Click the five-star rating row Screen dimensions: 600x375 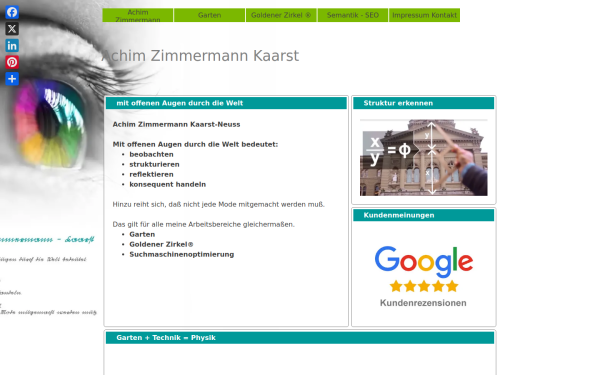click(424, 286)
